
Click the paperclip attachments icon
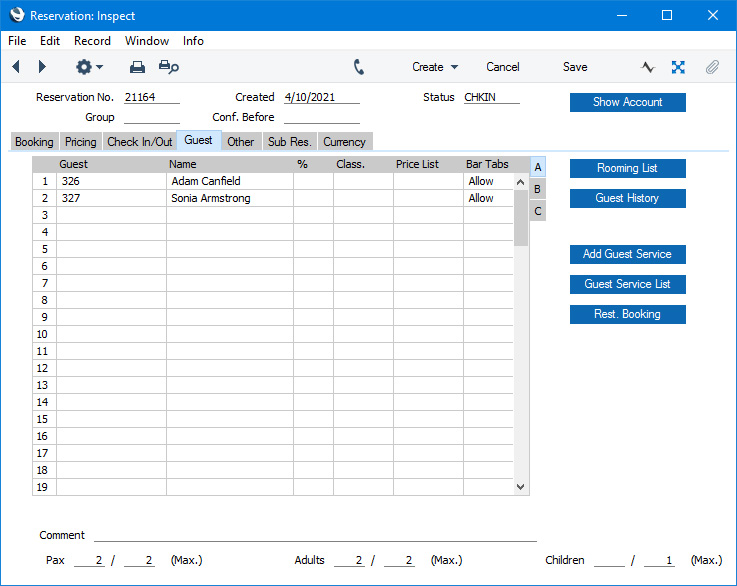pos(712,67)
